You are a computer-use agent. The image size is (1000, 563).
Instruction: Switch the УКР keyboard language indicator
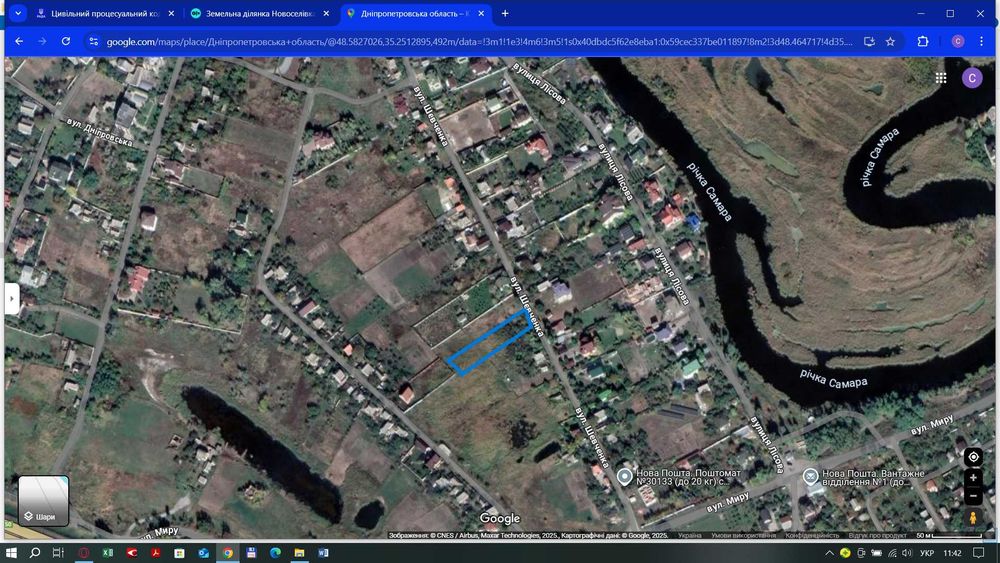pos(927,553)
